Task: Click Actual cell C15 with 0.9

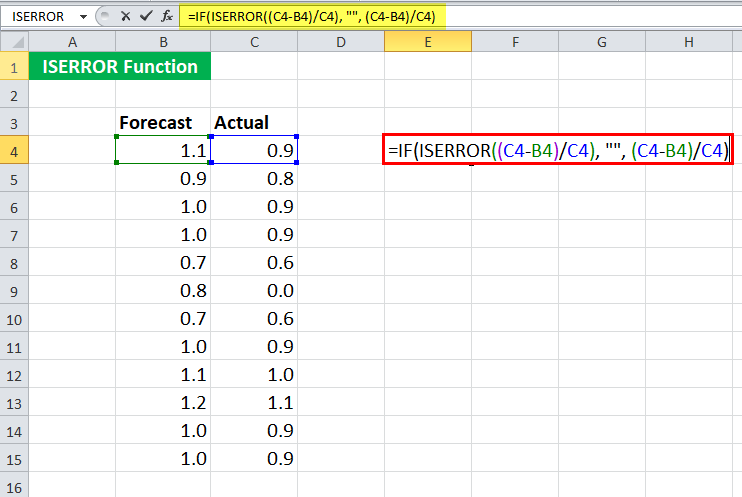Action: pyautogui.click(x=254, y=458)
